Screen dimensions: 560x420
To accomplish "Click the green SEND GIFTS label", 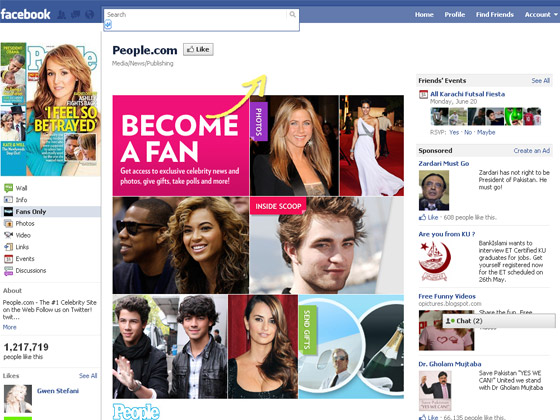I will point(307,330).
